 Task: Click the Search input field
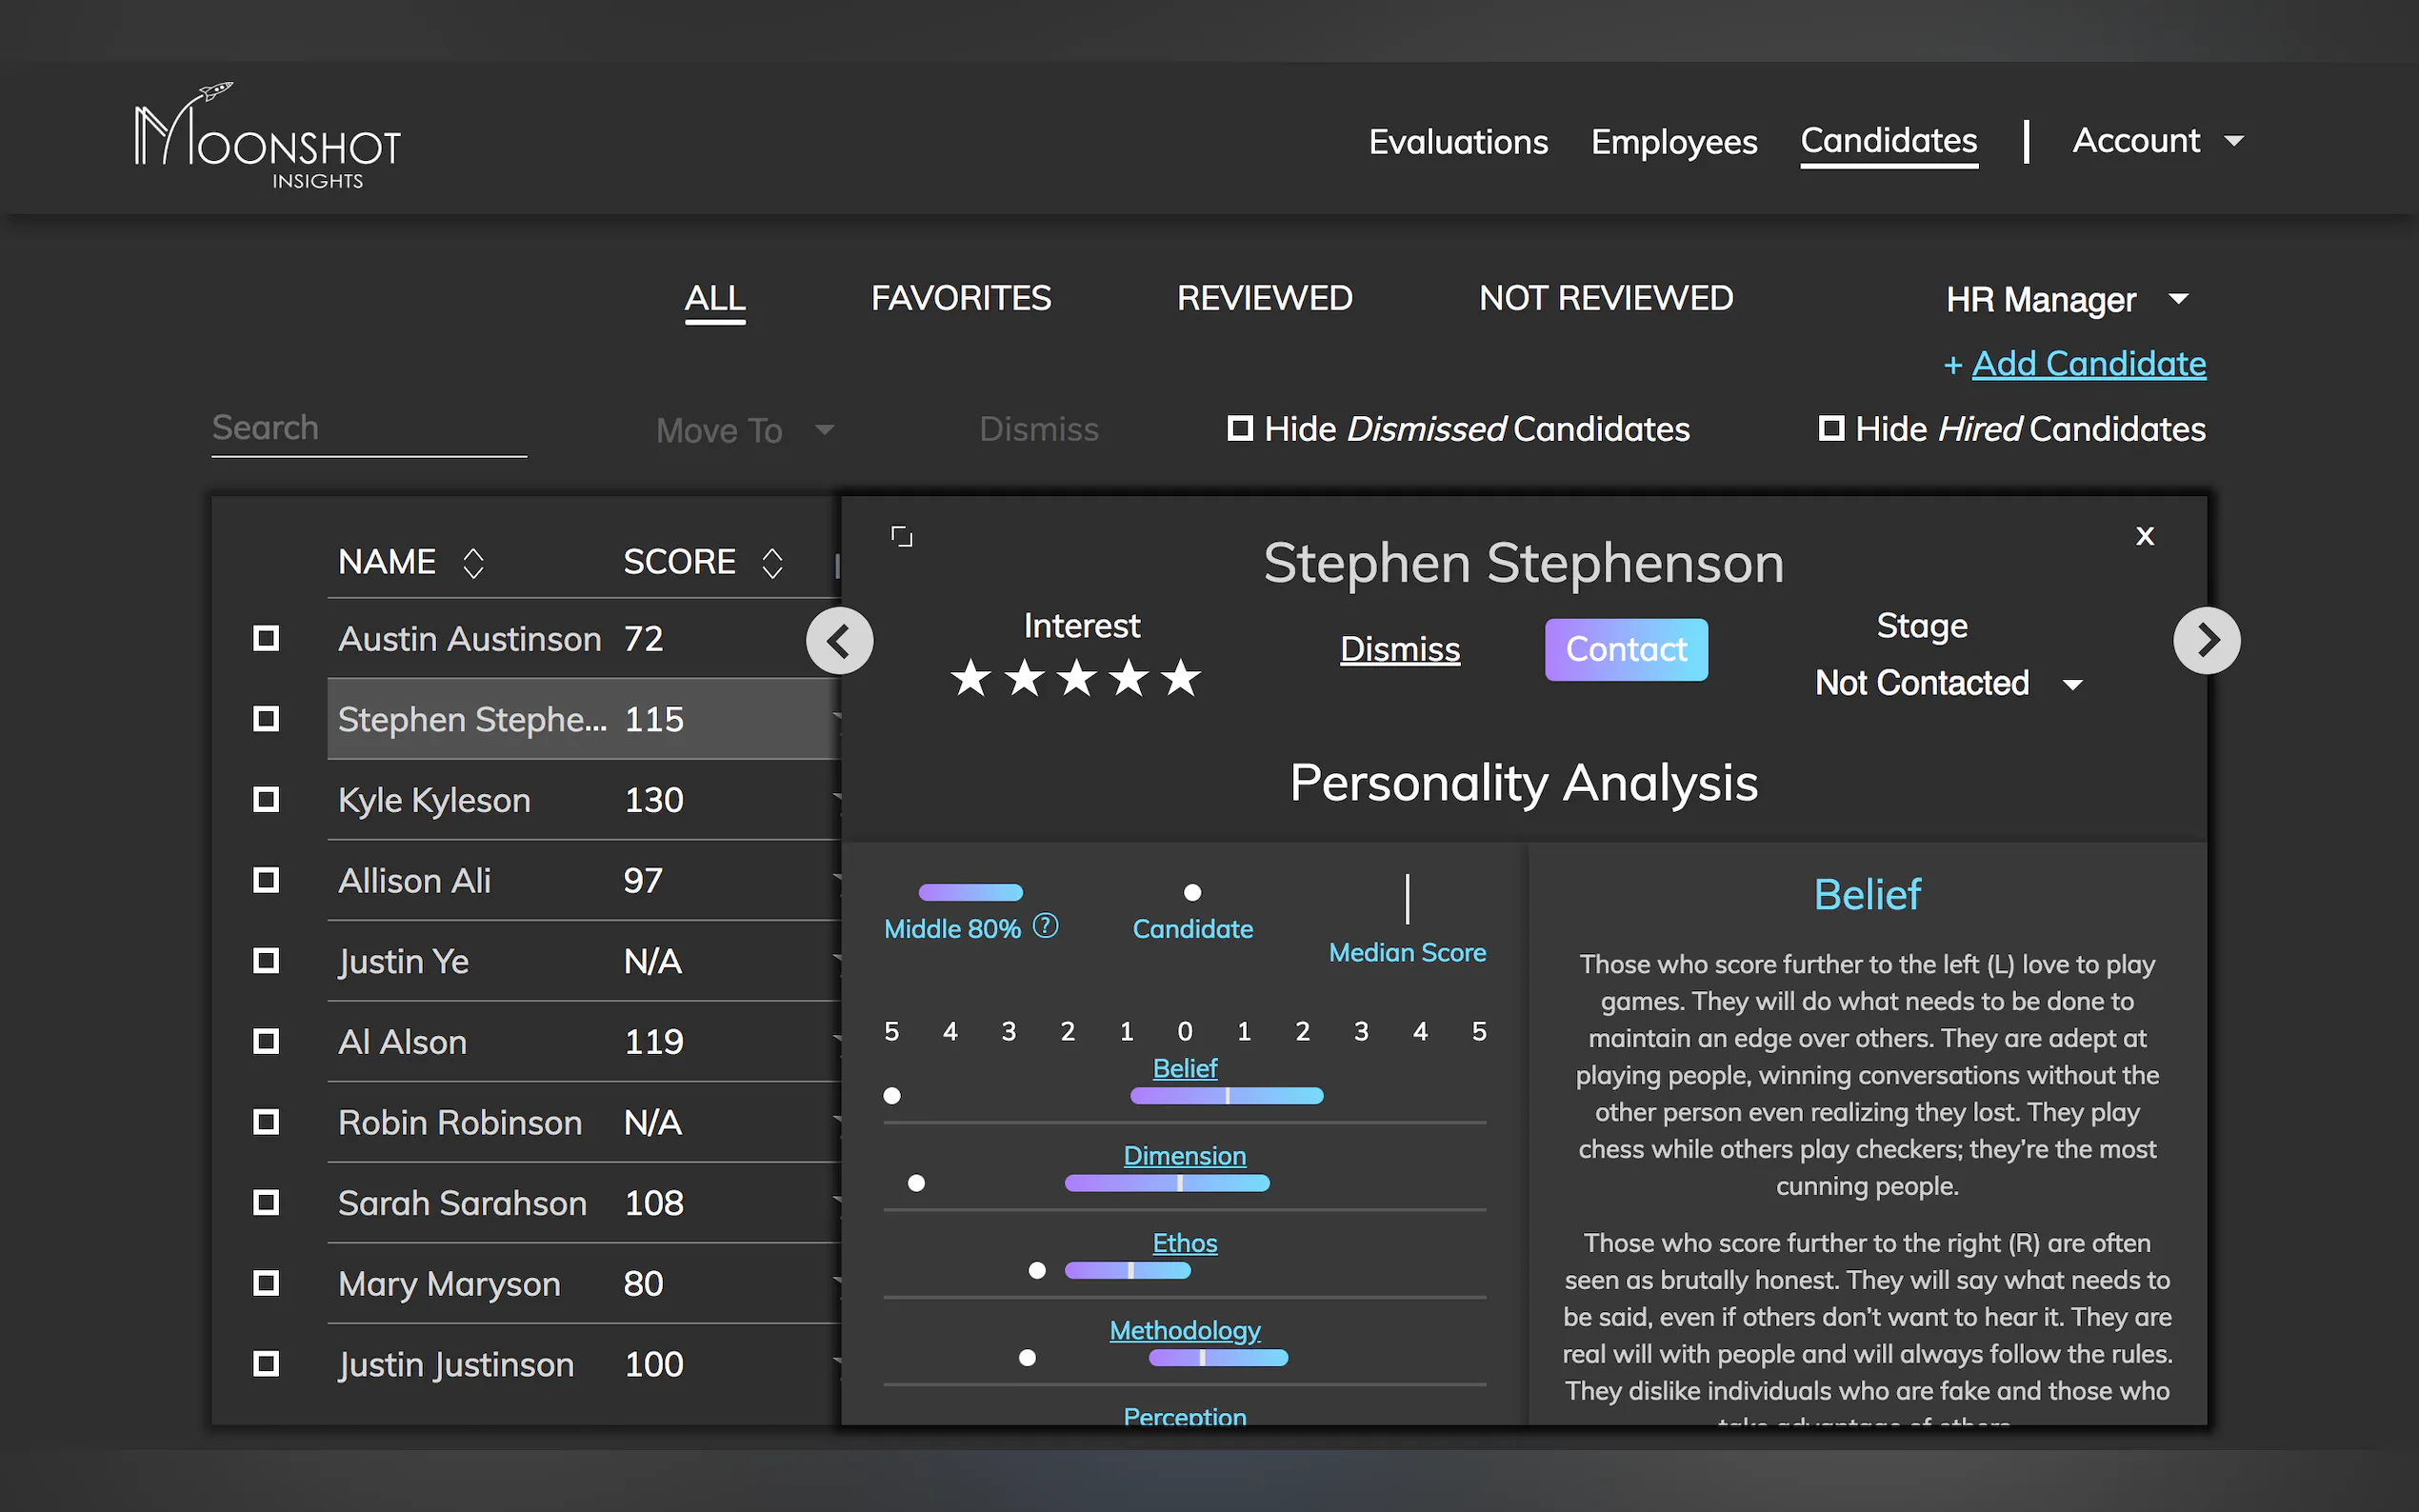click(368, 429)
